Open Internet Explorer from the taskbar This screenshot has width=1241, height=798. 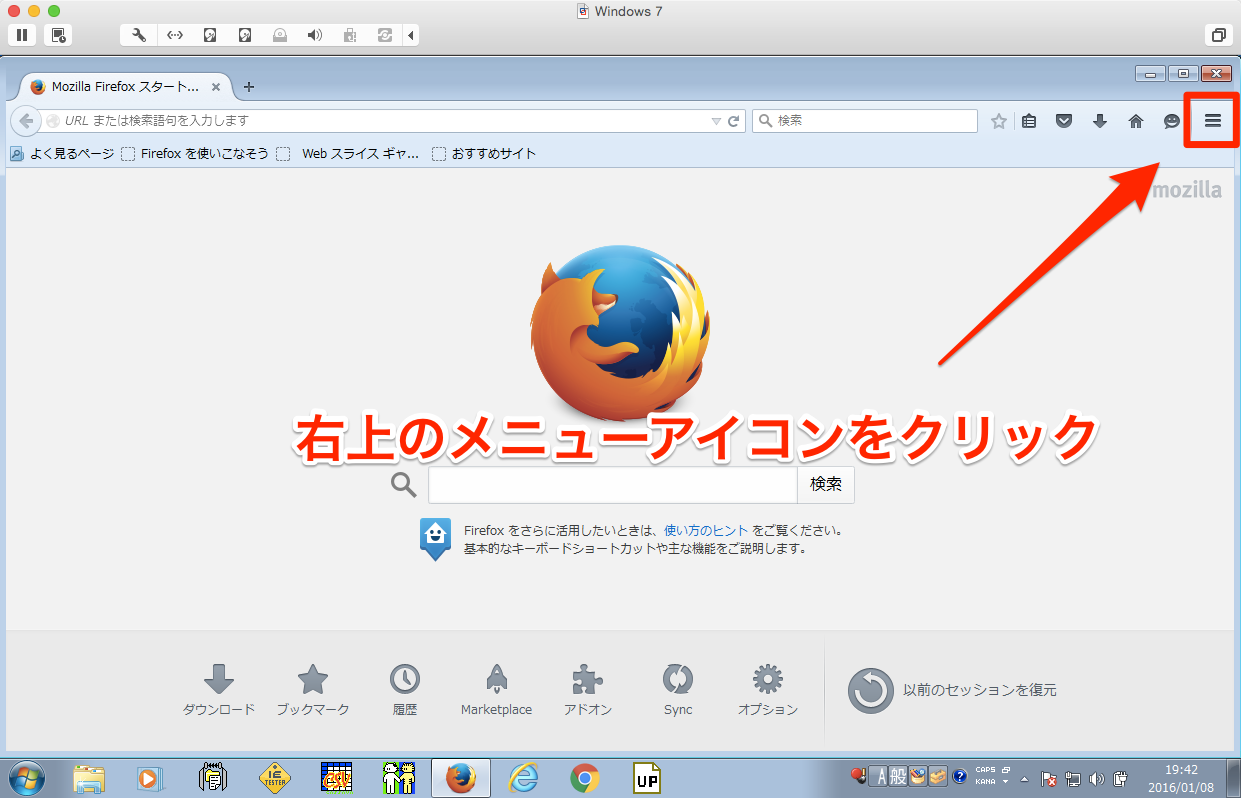pyautogui.click(x=524, y=777)
